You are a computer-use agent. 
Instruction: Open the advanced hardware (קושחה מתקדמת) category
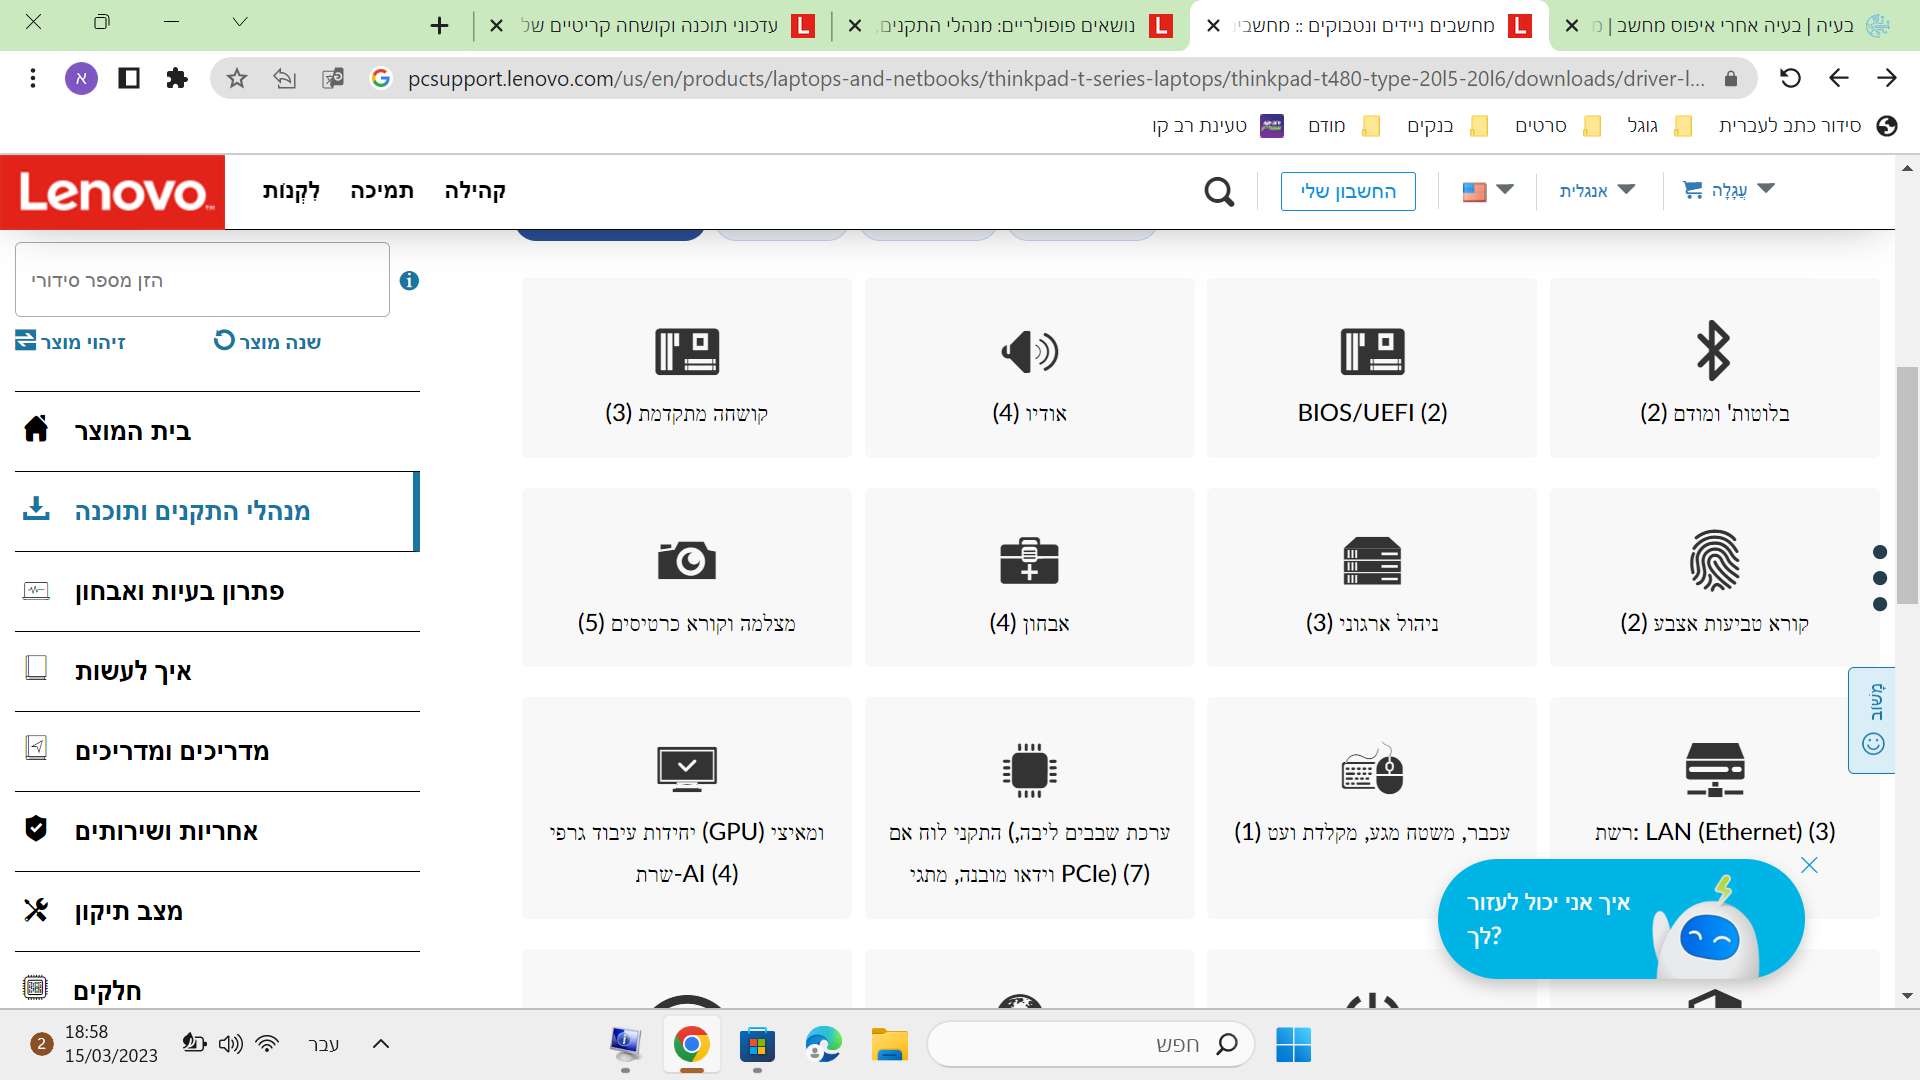687,368
